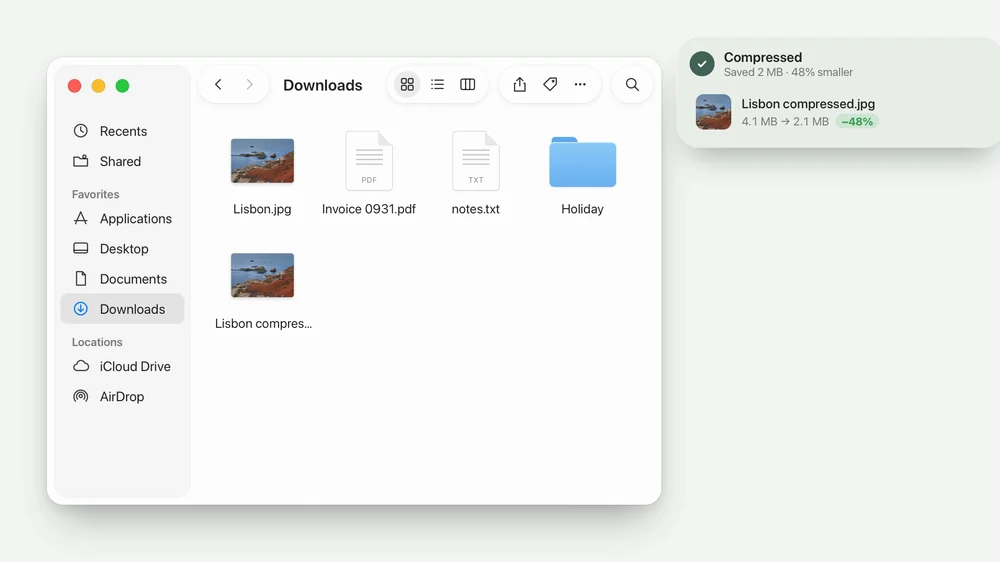
Task: Click the -48% badge in notification
Action: [857, 121]
